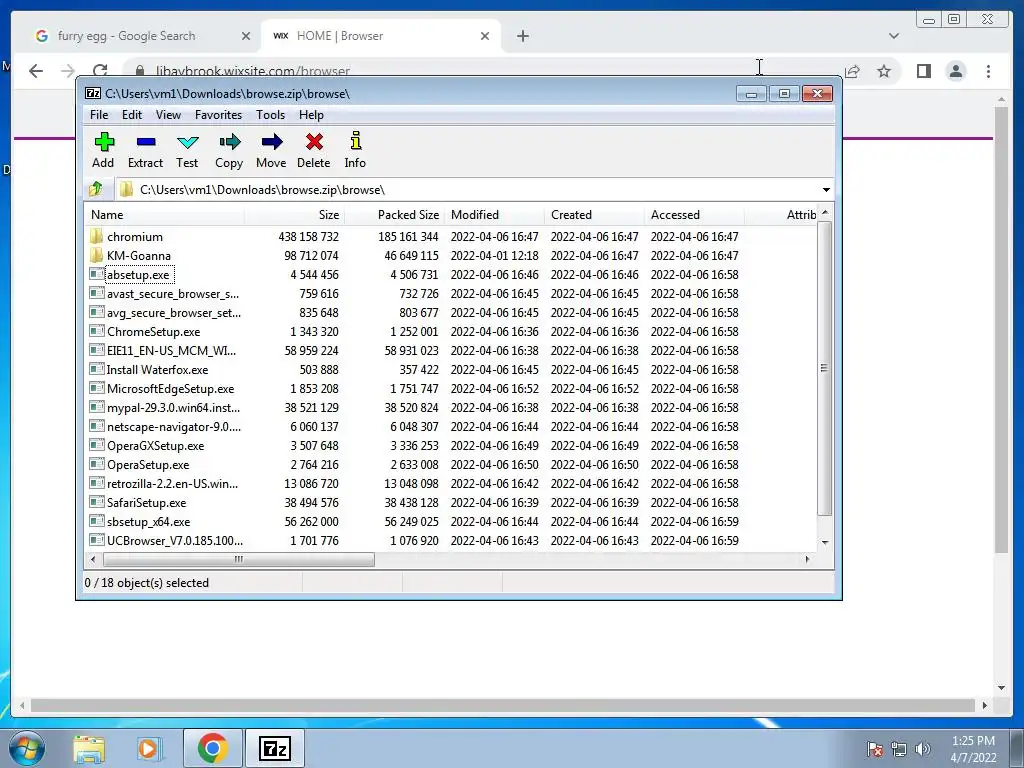Click the Move toolbar icon

click(271, 142)
